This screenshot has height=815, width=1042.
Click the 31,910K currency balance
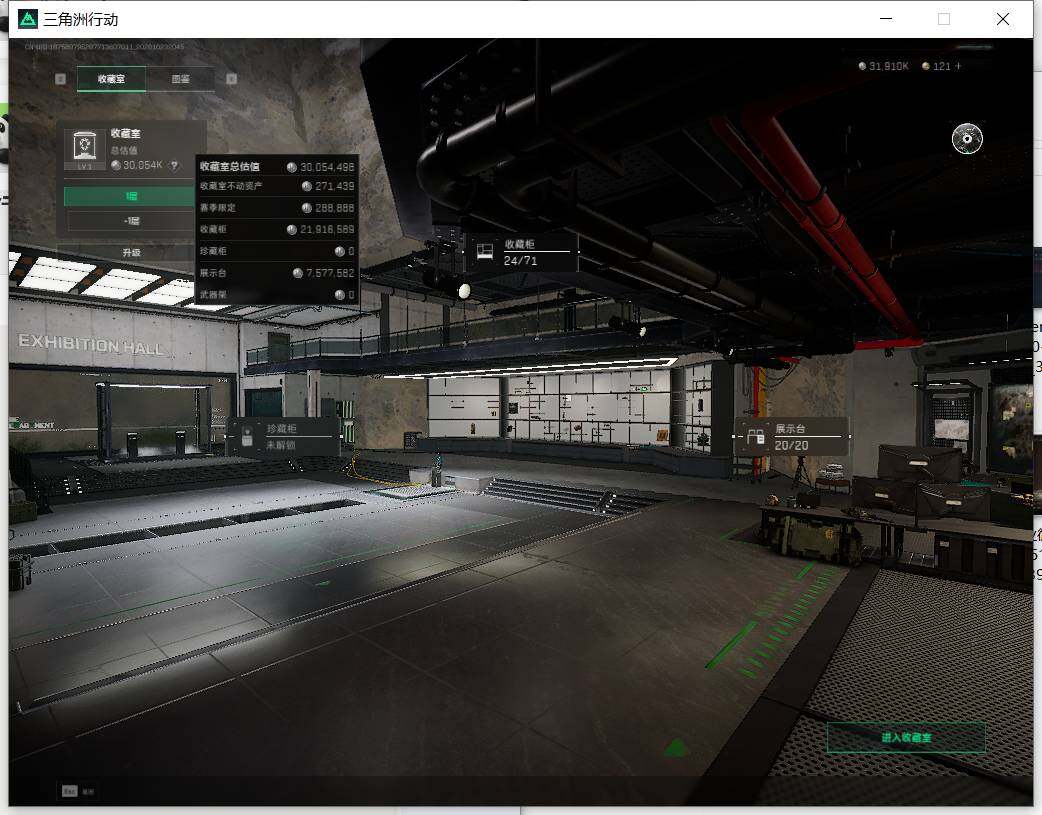coord(883,66)
